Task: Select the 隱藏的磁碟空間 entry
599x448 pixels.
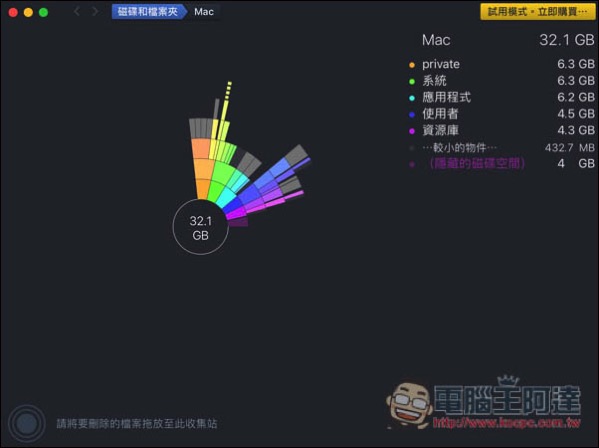Action: pyautogui.click(x=502, y=163)
